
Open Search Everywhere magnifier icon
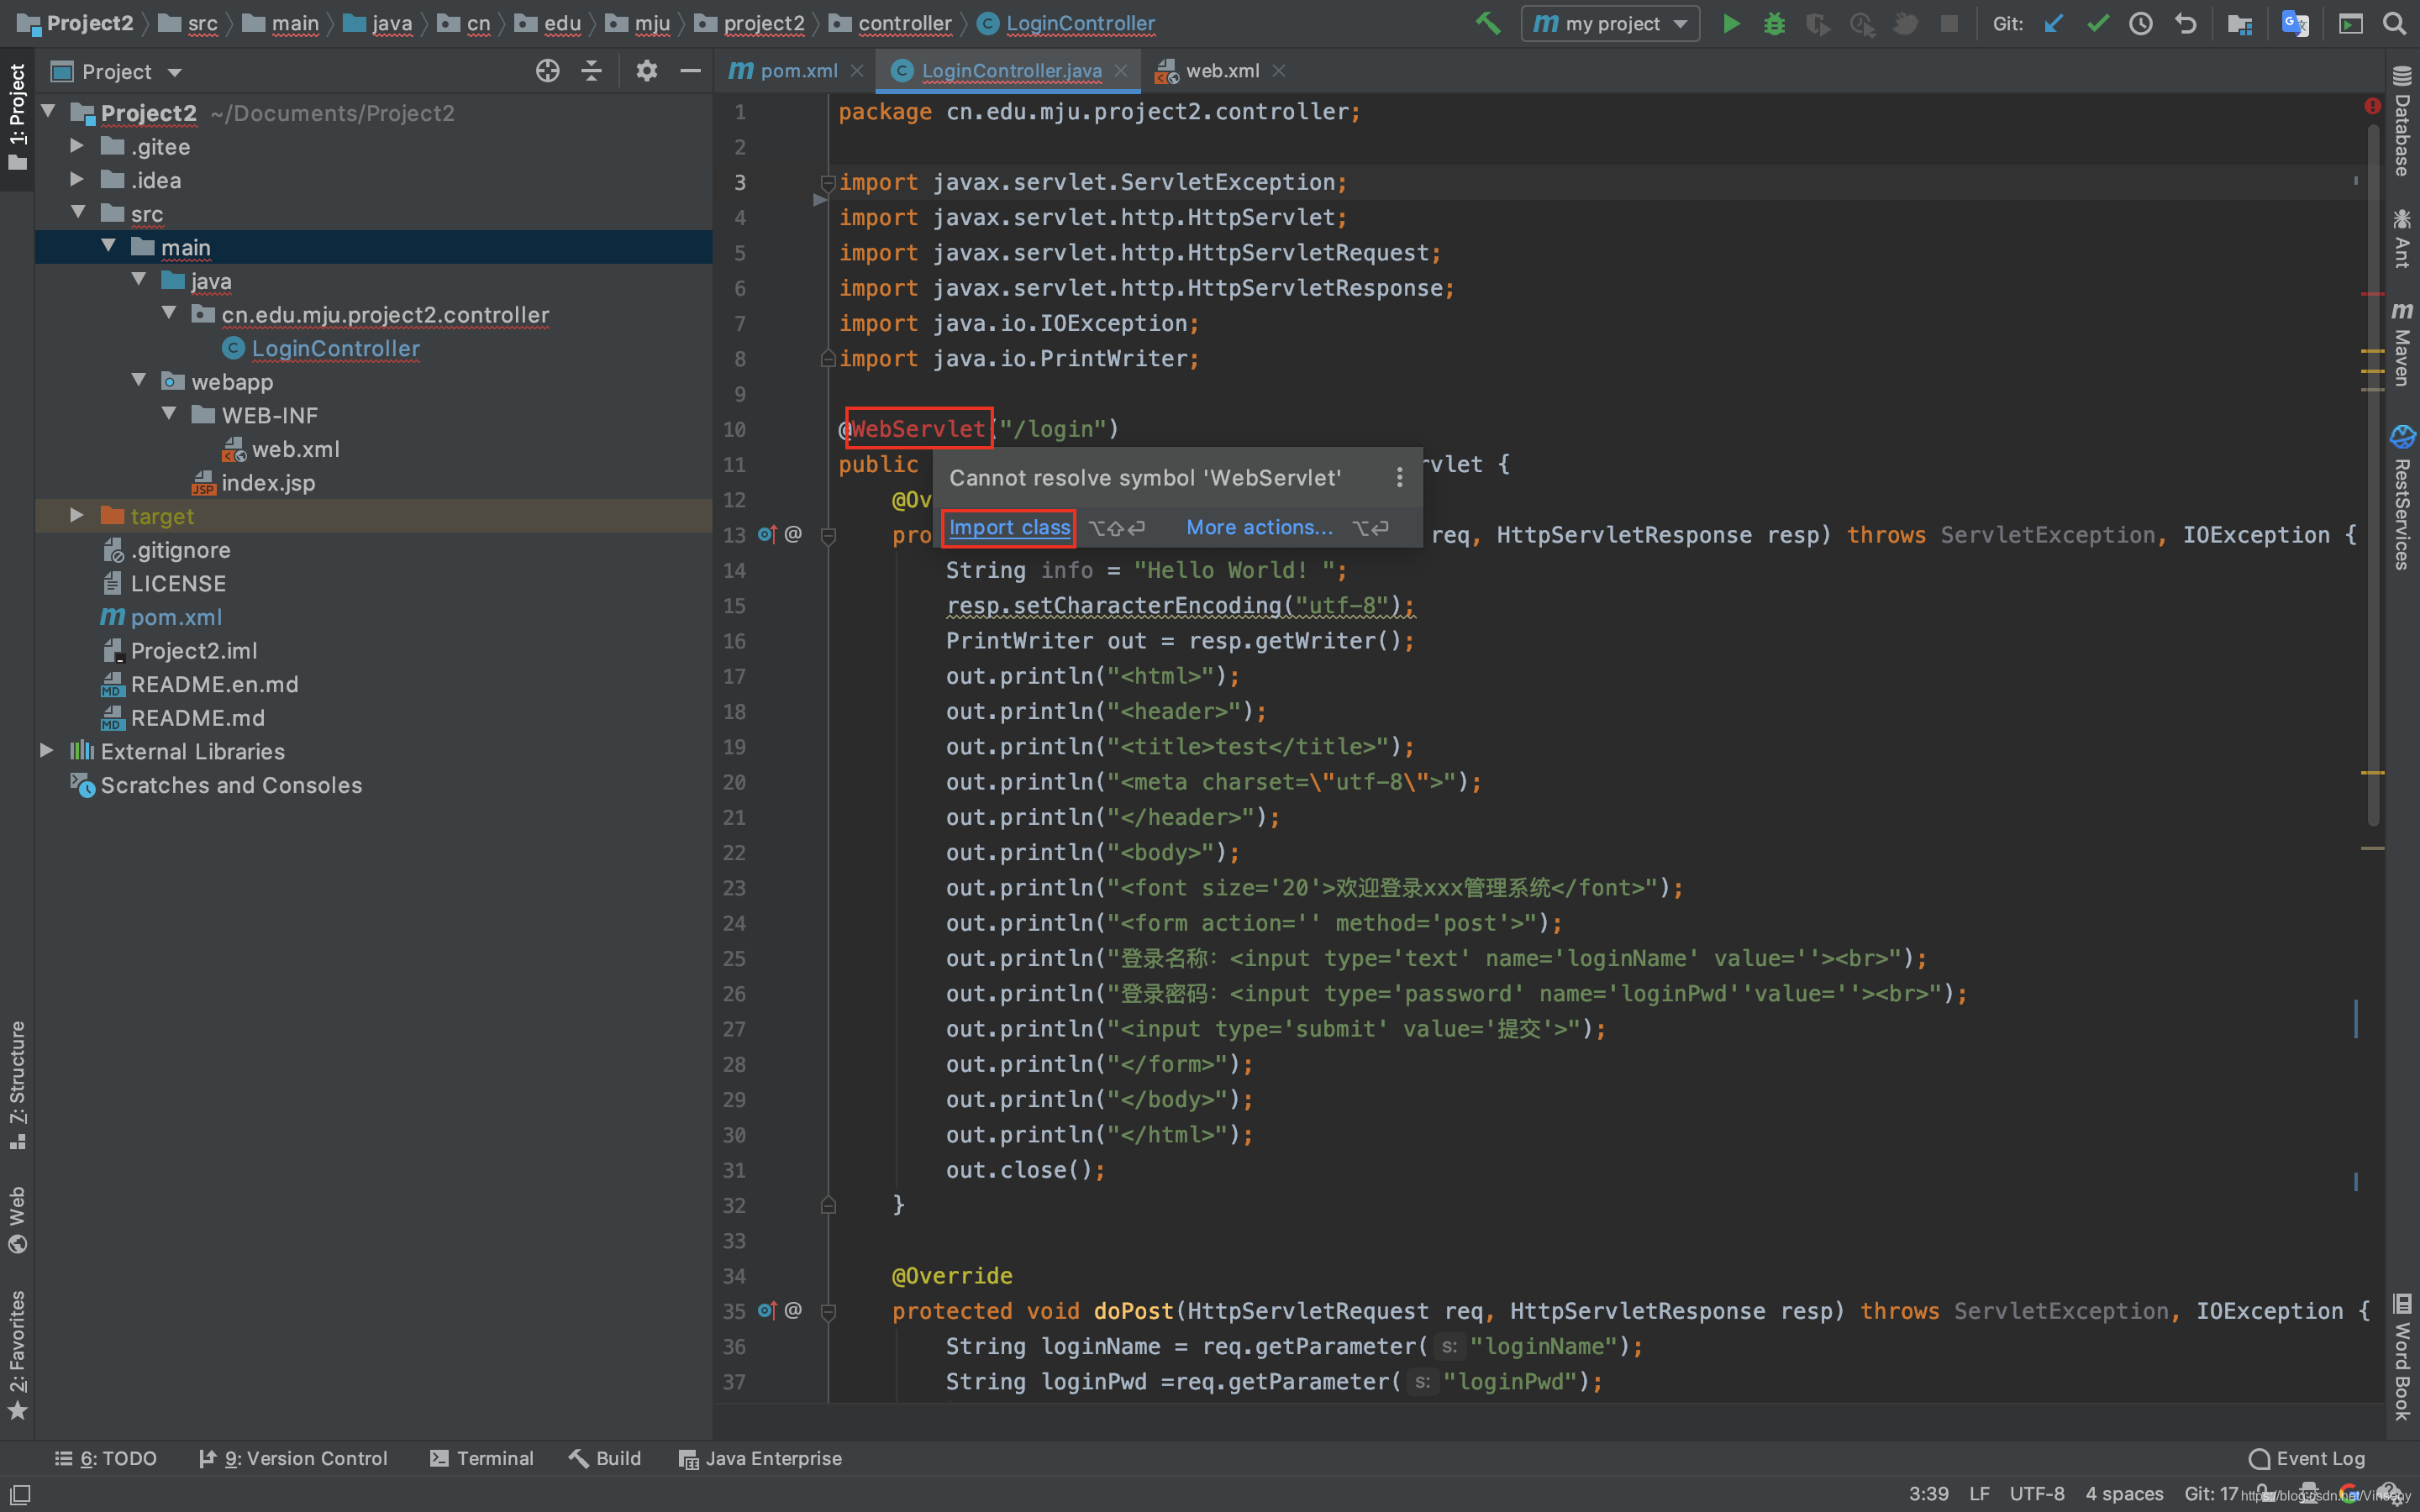tap(2394, 23)
